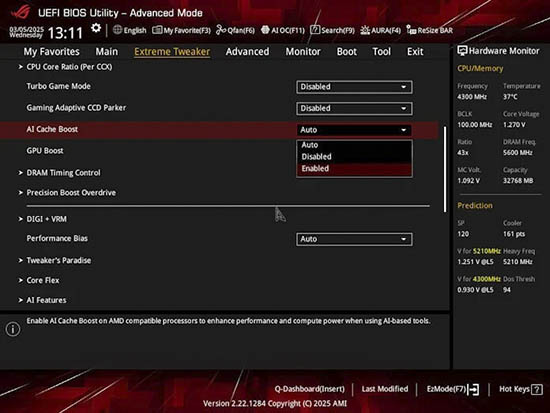This screenshot has width=550, height=413.
Task: Select the Turbo Game Mode label
Action: 59,86
